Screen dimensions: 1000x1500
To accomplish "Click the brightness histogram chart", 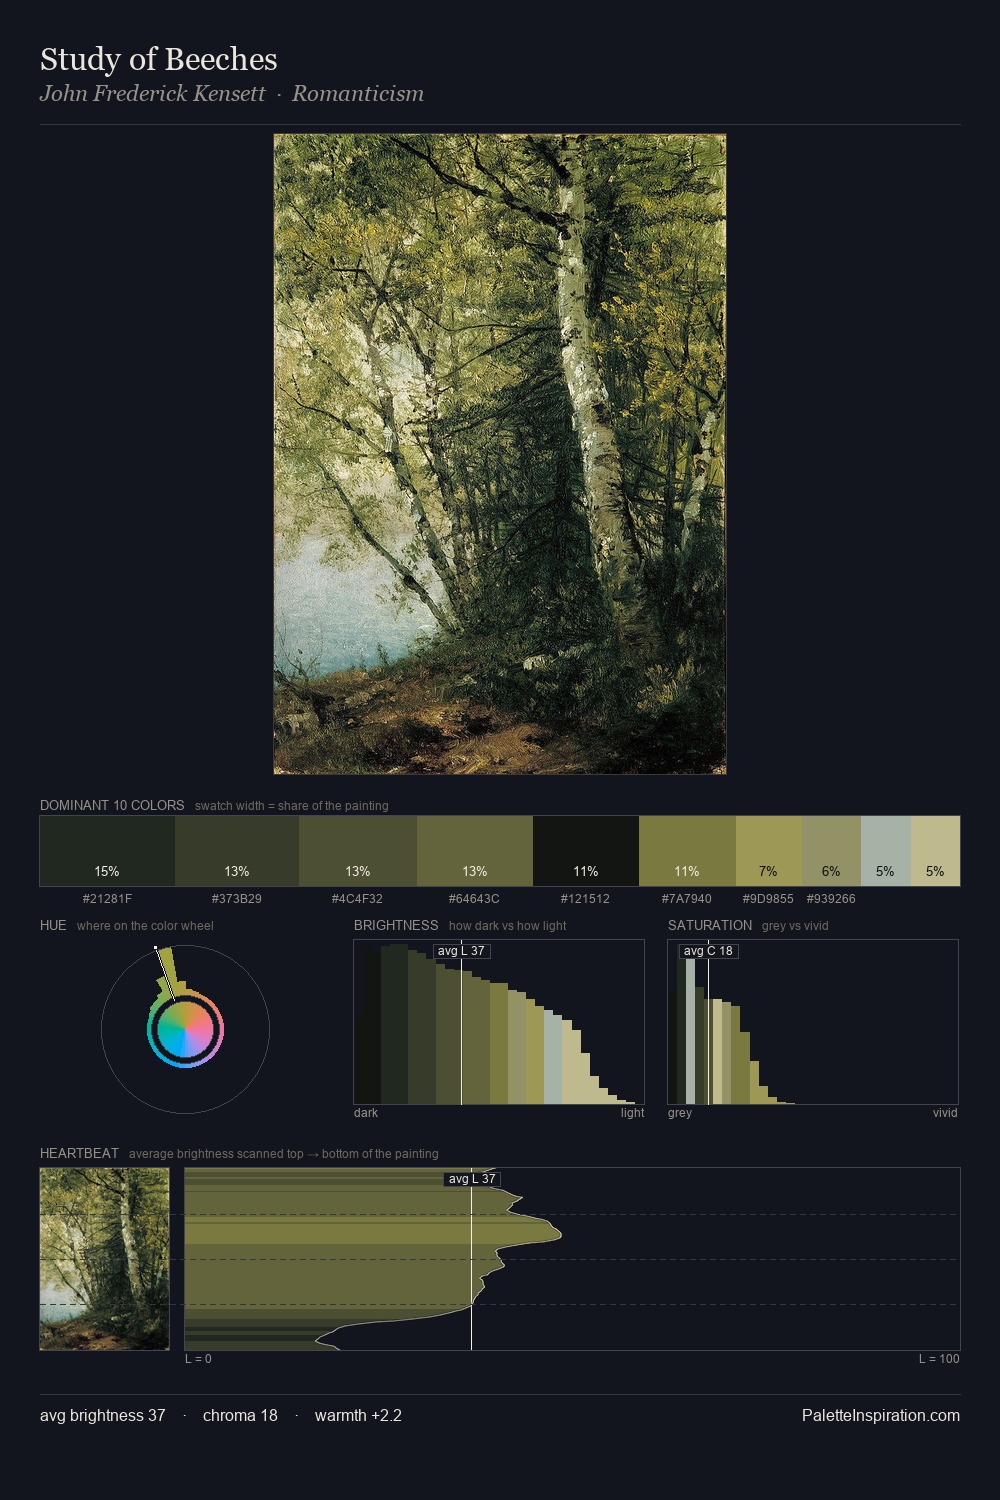I will (x=499, y=1022).
